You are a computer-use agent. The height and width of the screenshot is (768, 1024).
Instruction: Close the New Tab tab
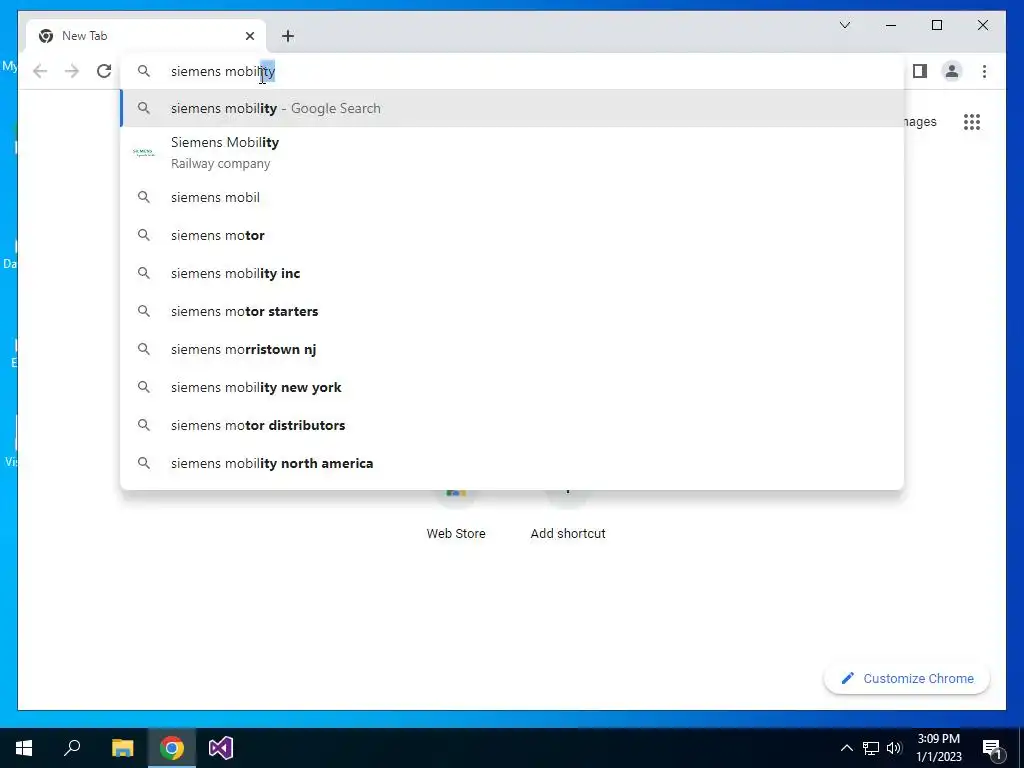(249, 36)
